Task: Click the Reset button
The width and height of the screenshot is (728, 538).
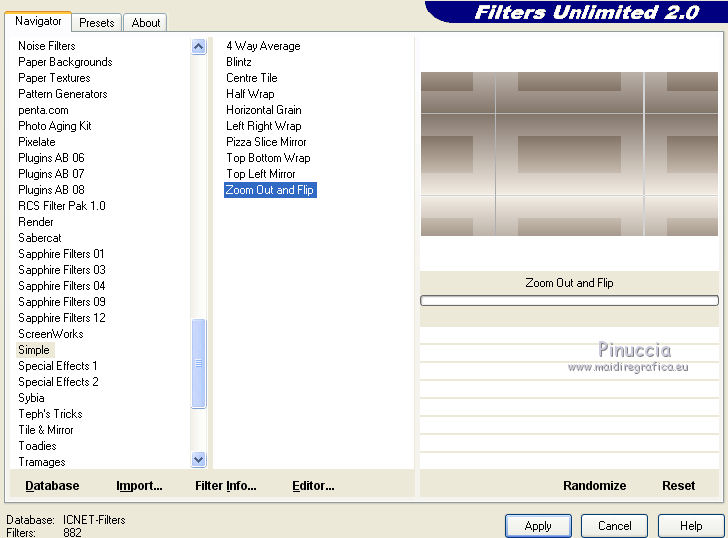Action: coord(678,486)
